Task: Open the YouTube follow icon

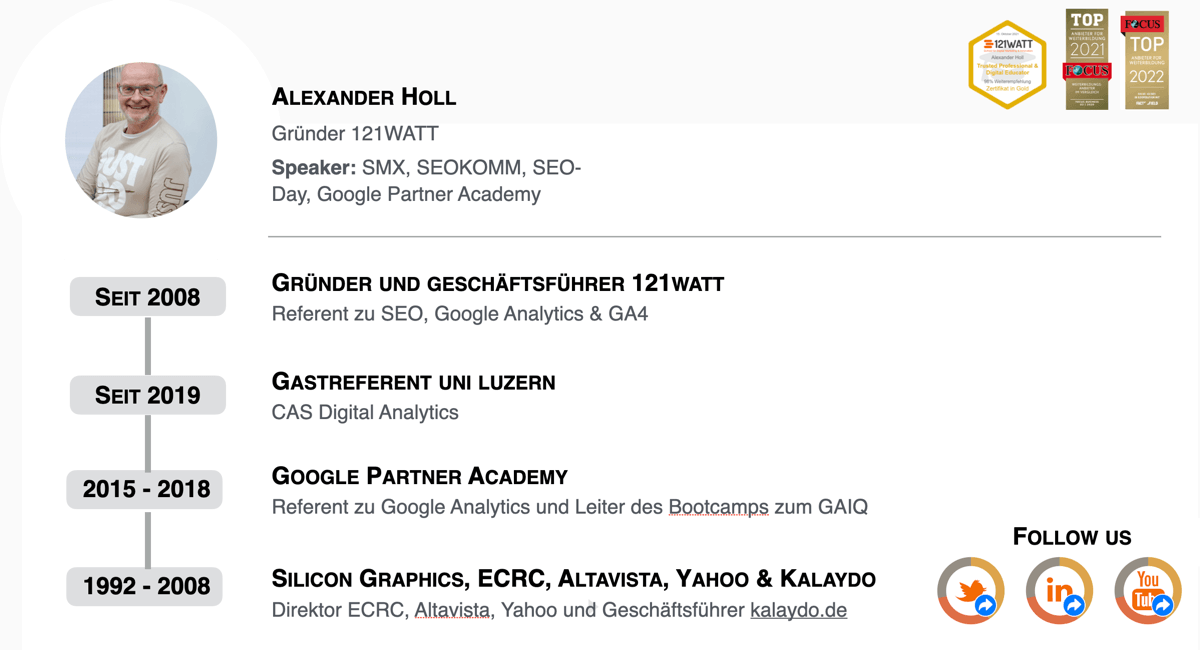Action: click(1148, 591)
